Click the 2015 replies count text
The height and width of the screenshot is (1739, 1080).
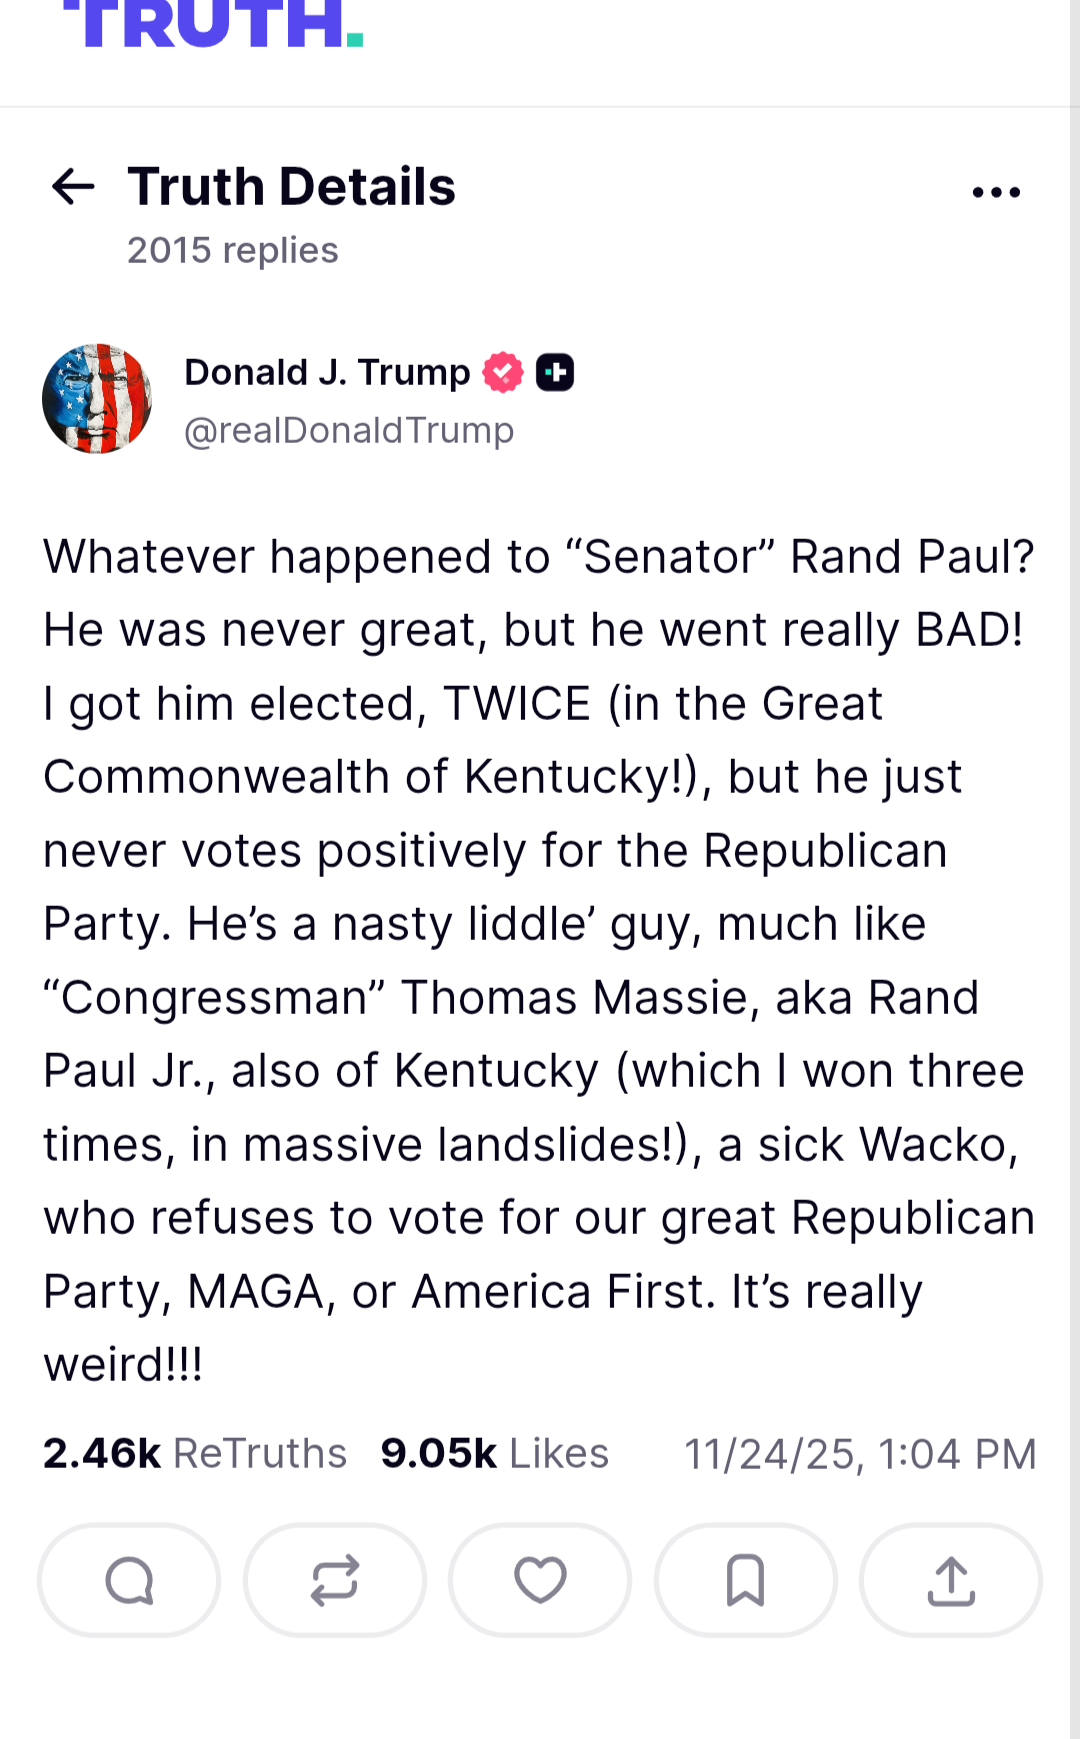(233, 250)
